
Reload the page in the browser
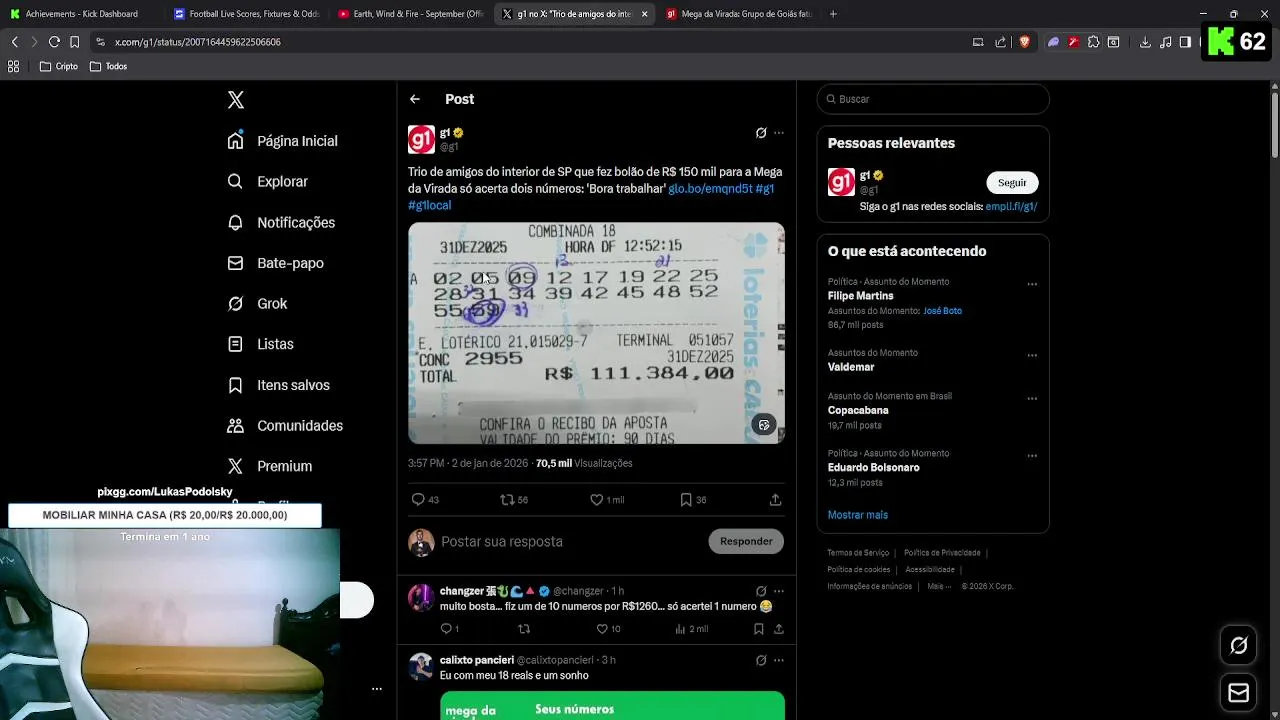coord(54,42)
